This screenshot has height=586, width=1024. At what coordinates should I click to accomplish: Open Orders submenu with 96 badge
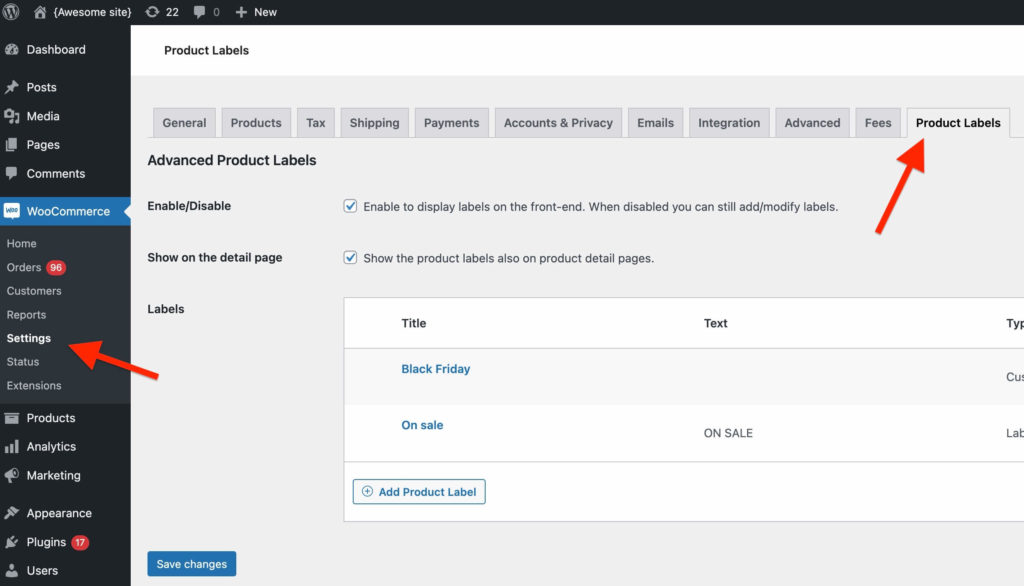tap(36, 267)
